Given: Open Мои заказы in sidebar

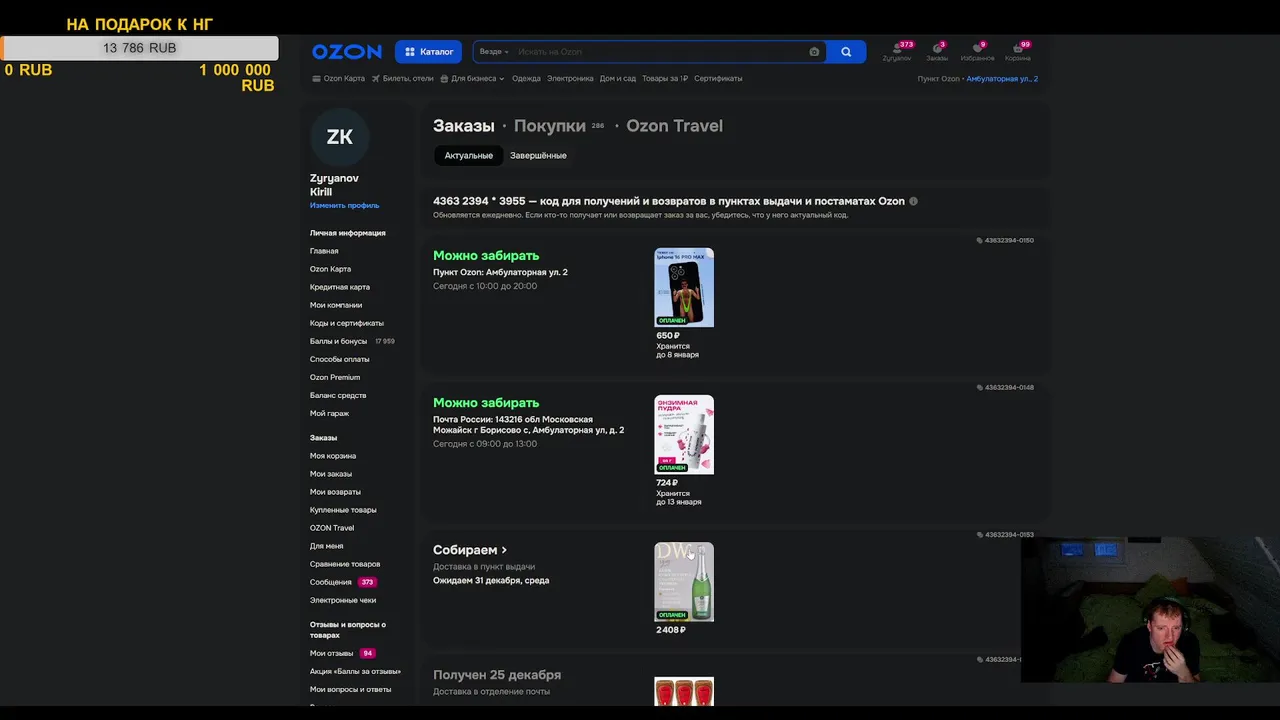Looking at the screenshot, I should pyautogui.click(x=331, y=474).
